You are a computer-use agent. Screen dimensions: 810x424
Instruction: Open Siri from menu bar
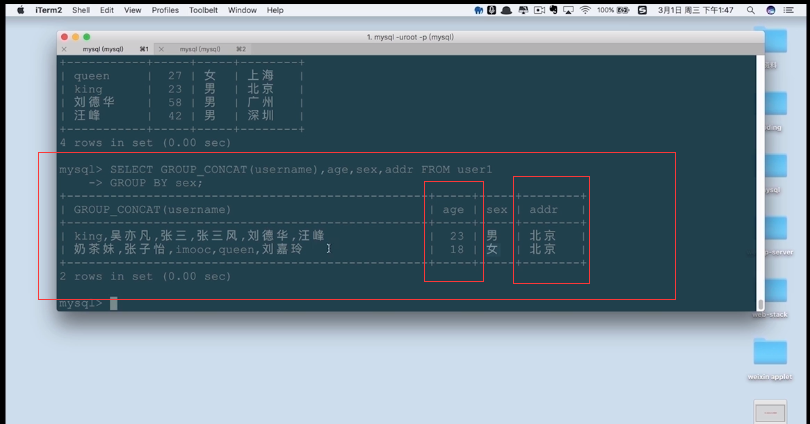tap(770, 10)
